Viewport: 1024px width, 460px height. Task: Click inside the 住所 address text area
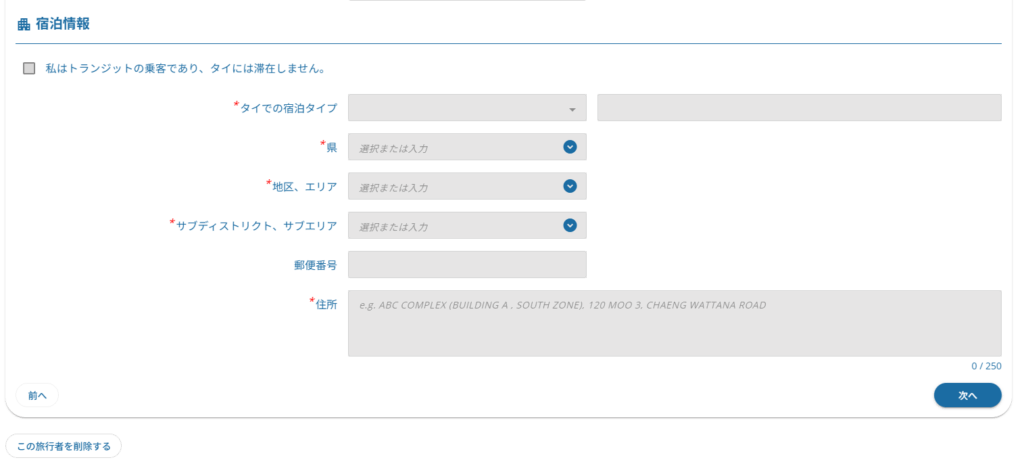[x=675, y=323]
